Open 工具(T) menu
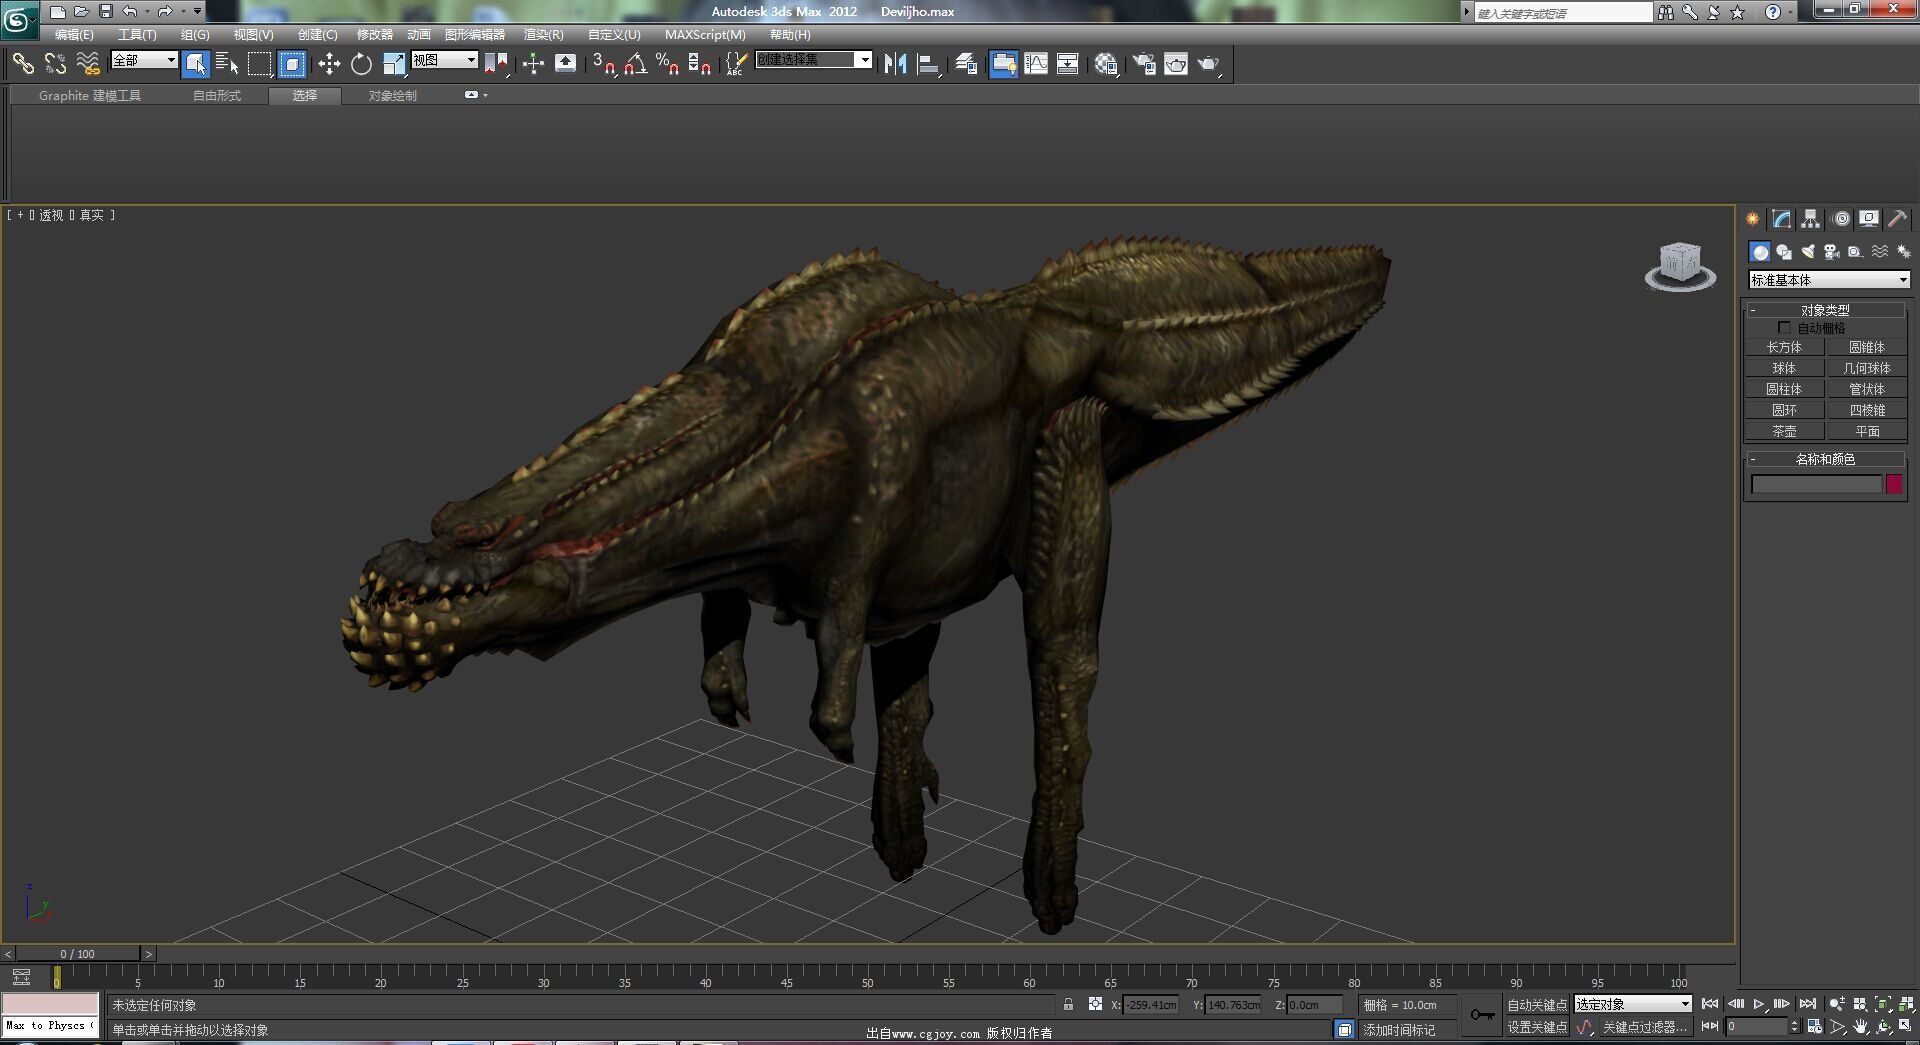1920x1045 pixels. 137,34
